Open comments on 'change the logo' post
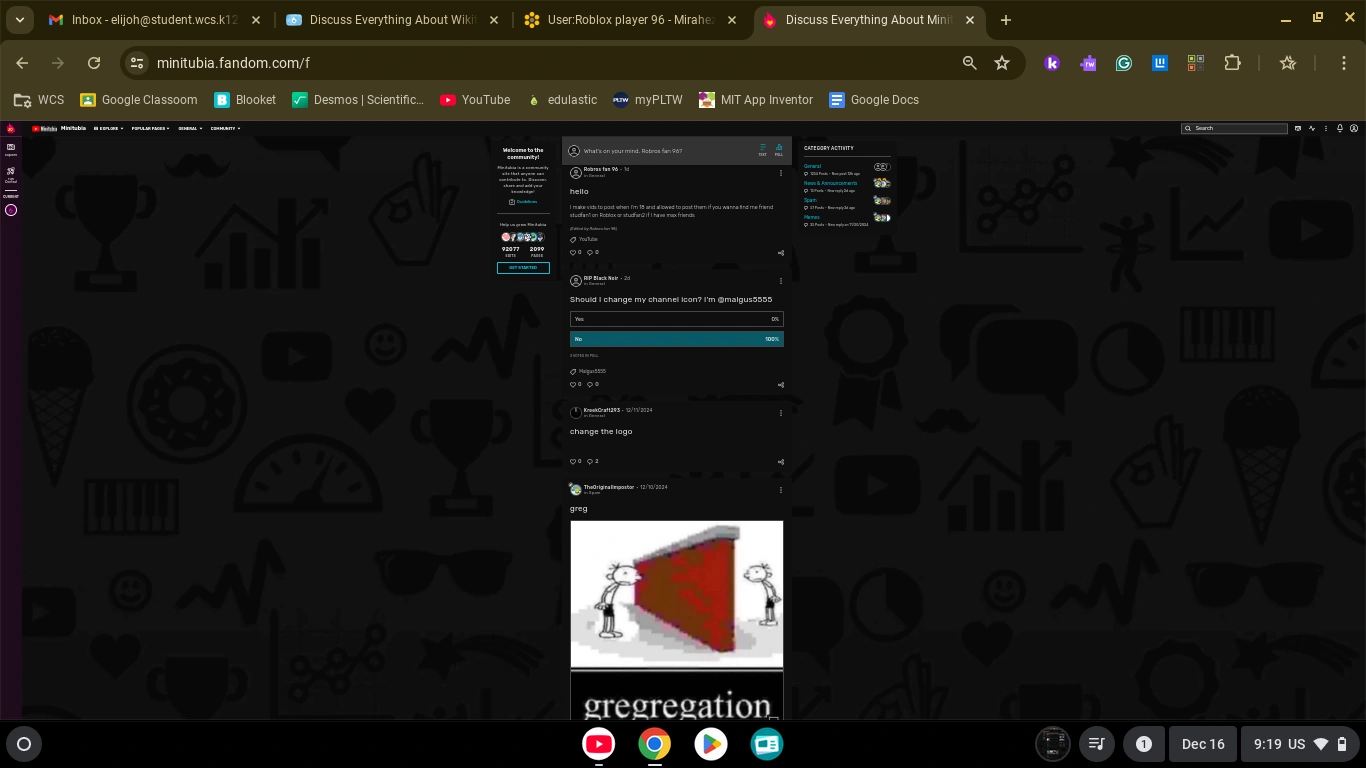The height and width of the screenshot is (768, 1366). pyautogui.click(x=592, y=461)
